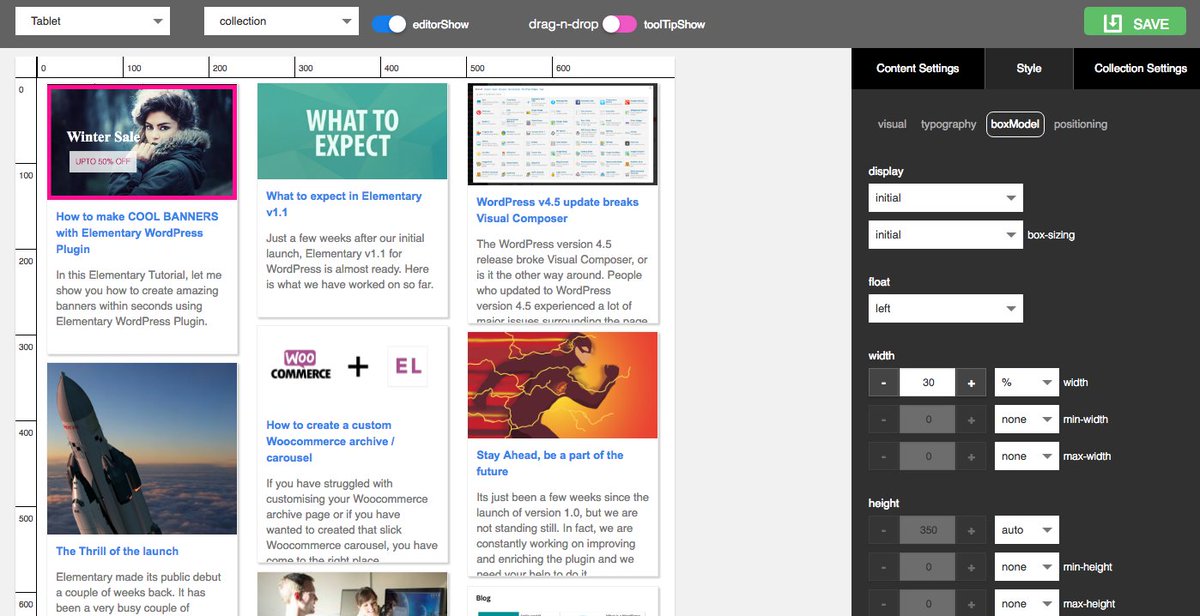Viewport: 1200px width, 616px height.
Task: Open the max-width unit dropdown
Action: 1026,456
